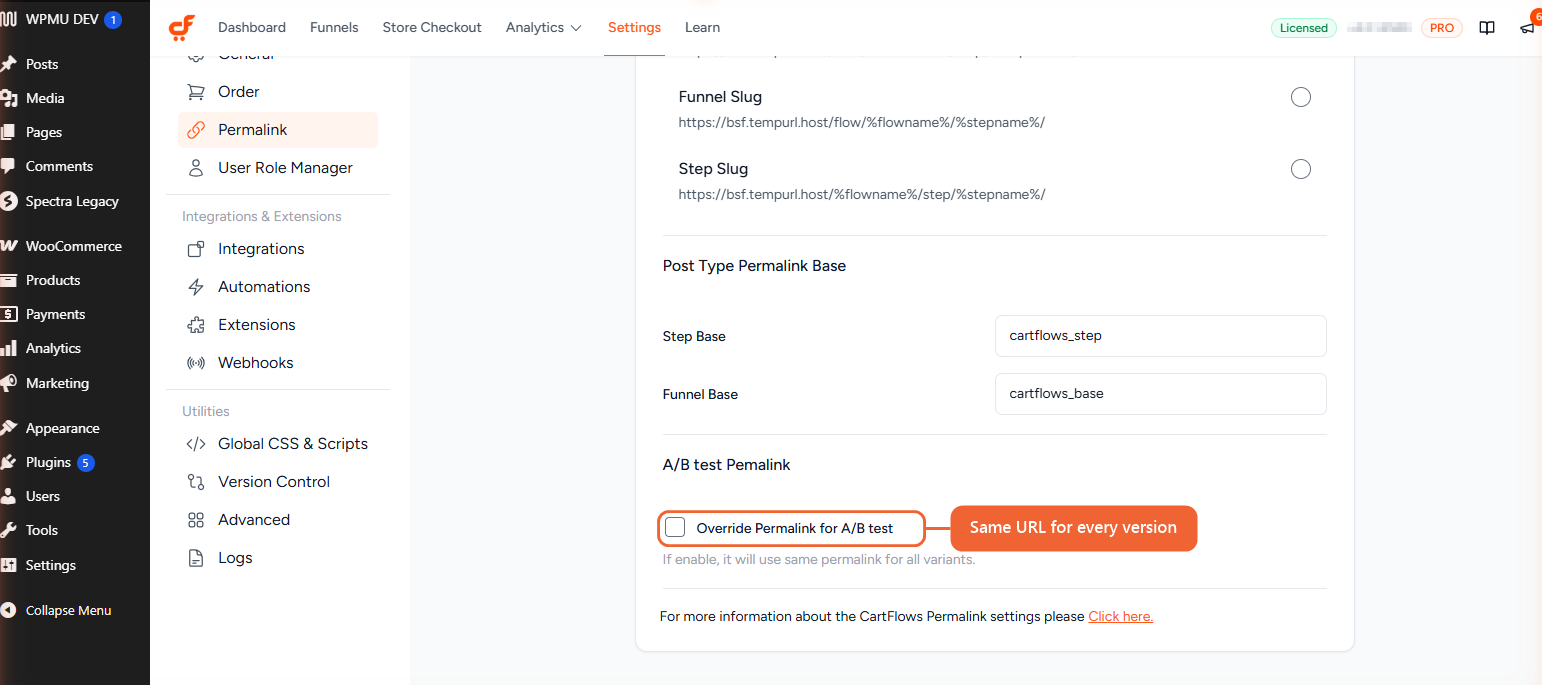Open the Learn tab
The height and width of the screenshot is (685, 1542).
(702, 28)
